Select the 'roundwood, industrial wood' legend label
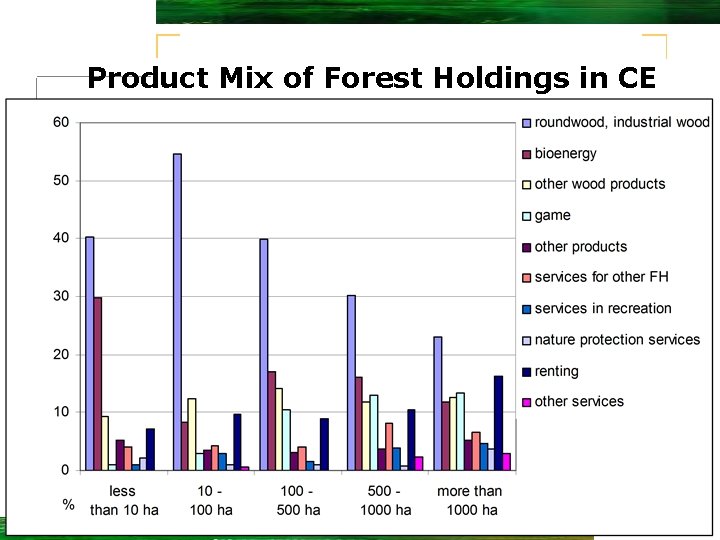 pos(622,122)
